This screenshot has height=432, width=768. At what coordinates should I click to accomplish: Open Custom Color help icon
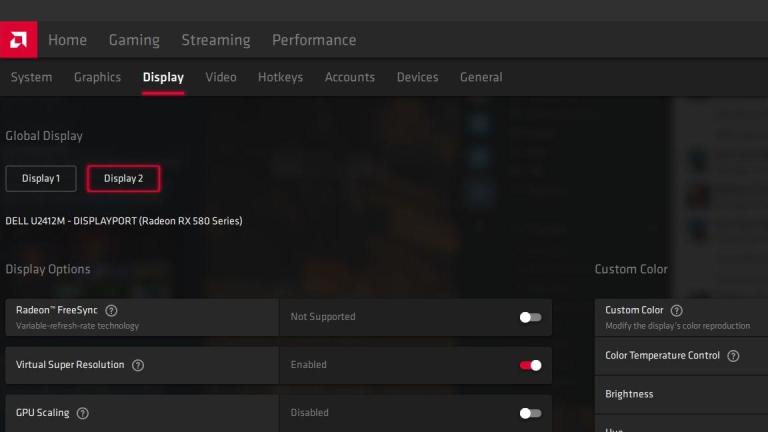point(676,311)
